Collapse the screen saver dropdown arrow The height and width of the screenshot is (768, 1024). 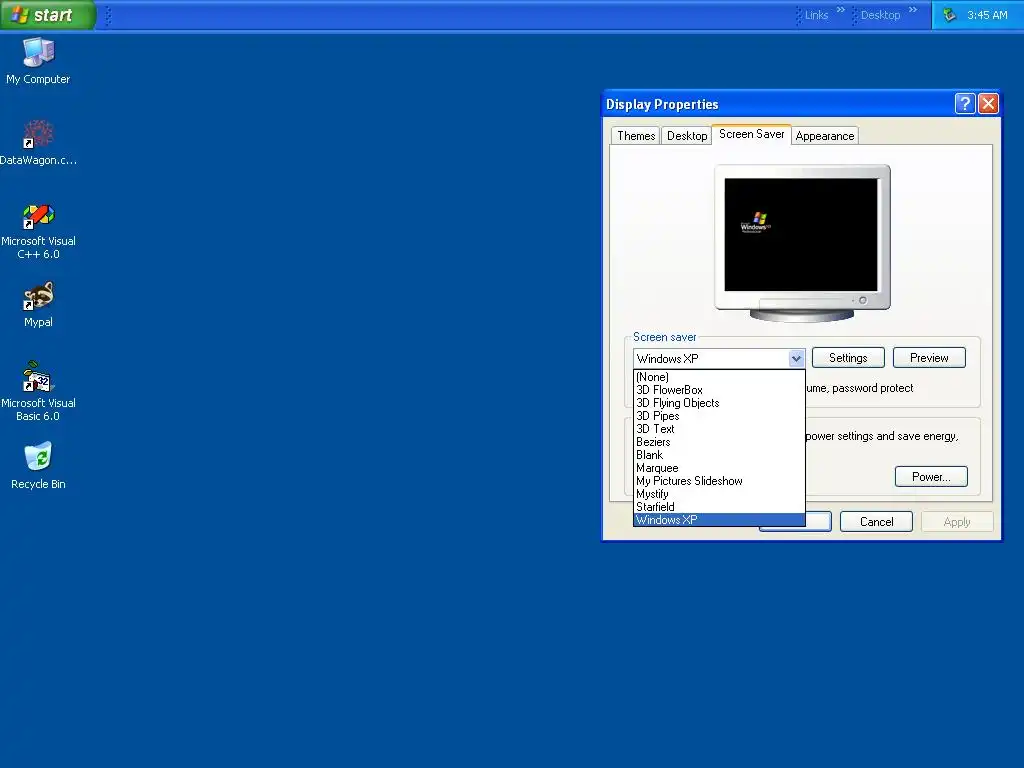point(795,358)
